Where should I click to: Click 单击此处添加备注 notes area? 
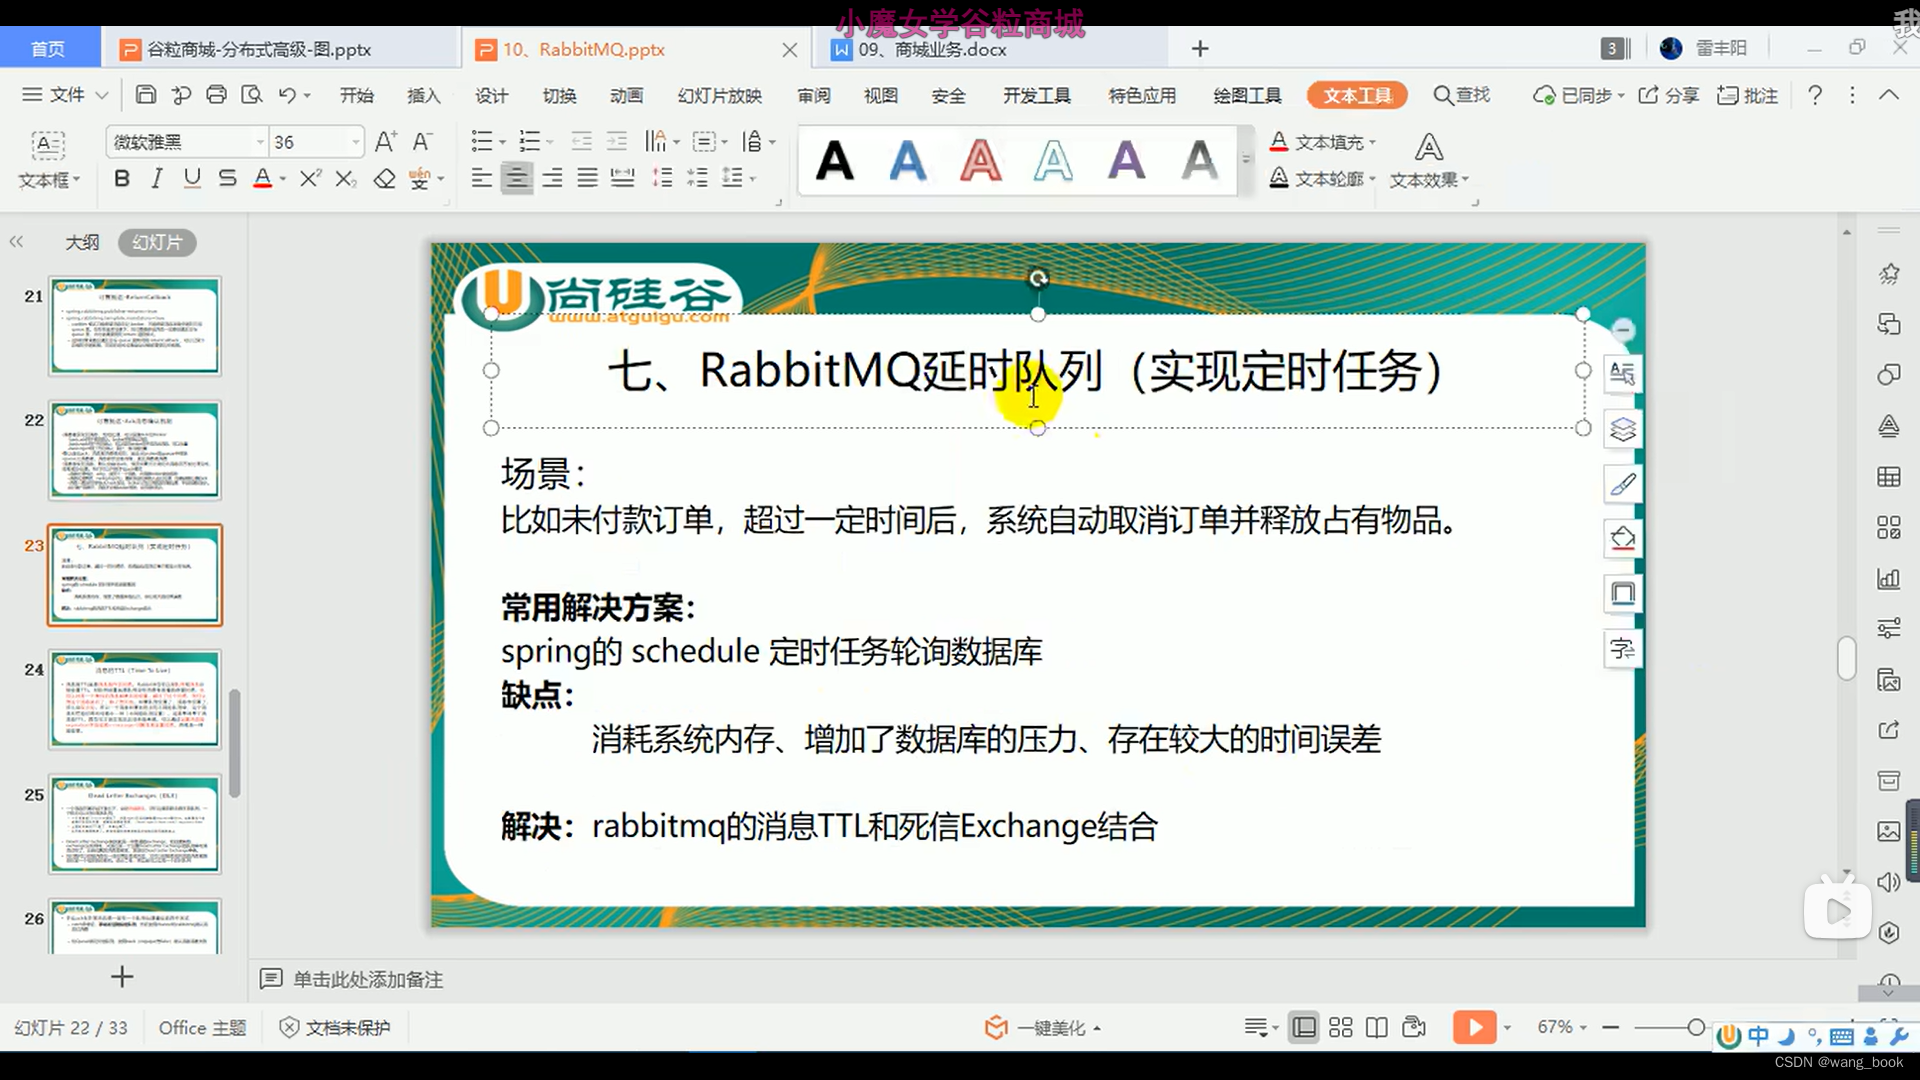click(x=367, y=979)
